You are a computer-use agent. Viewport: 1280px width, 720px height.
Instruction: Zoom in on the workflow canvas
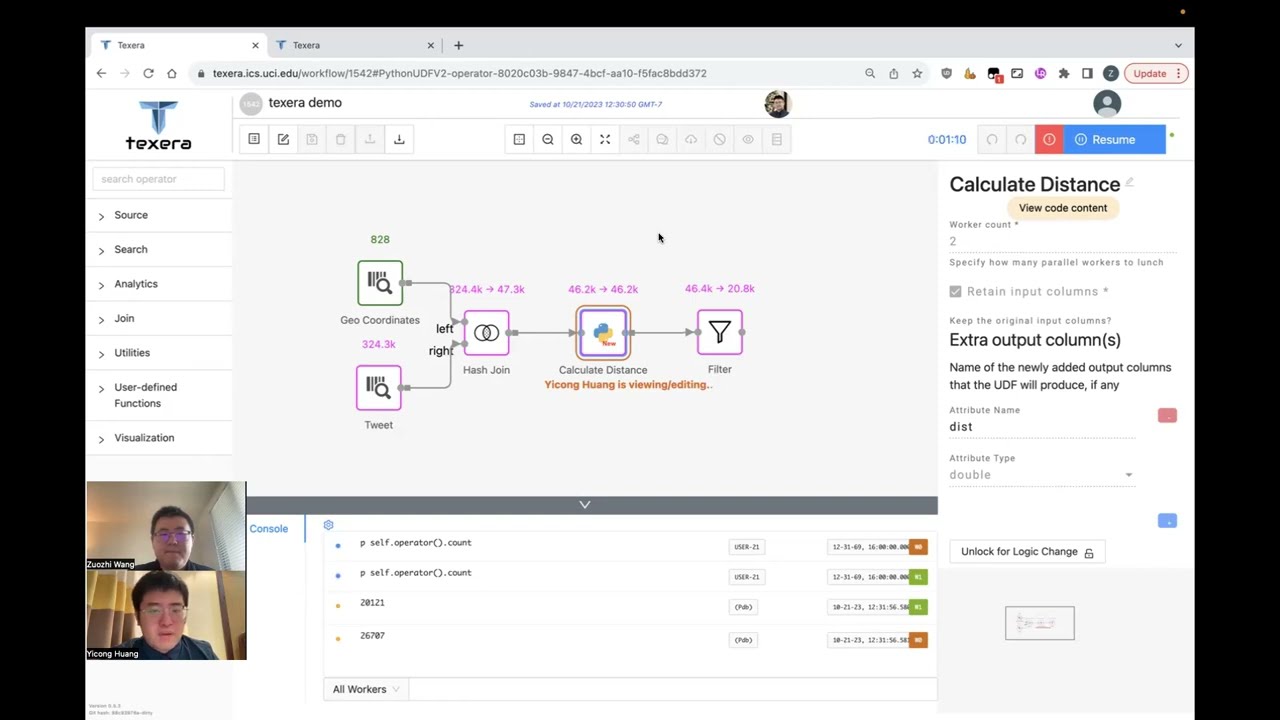(576, 139)
